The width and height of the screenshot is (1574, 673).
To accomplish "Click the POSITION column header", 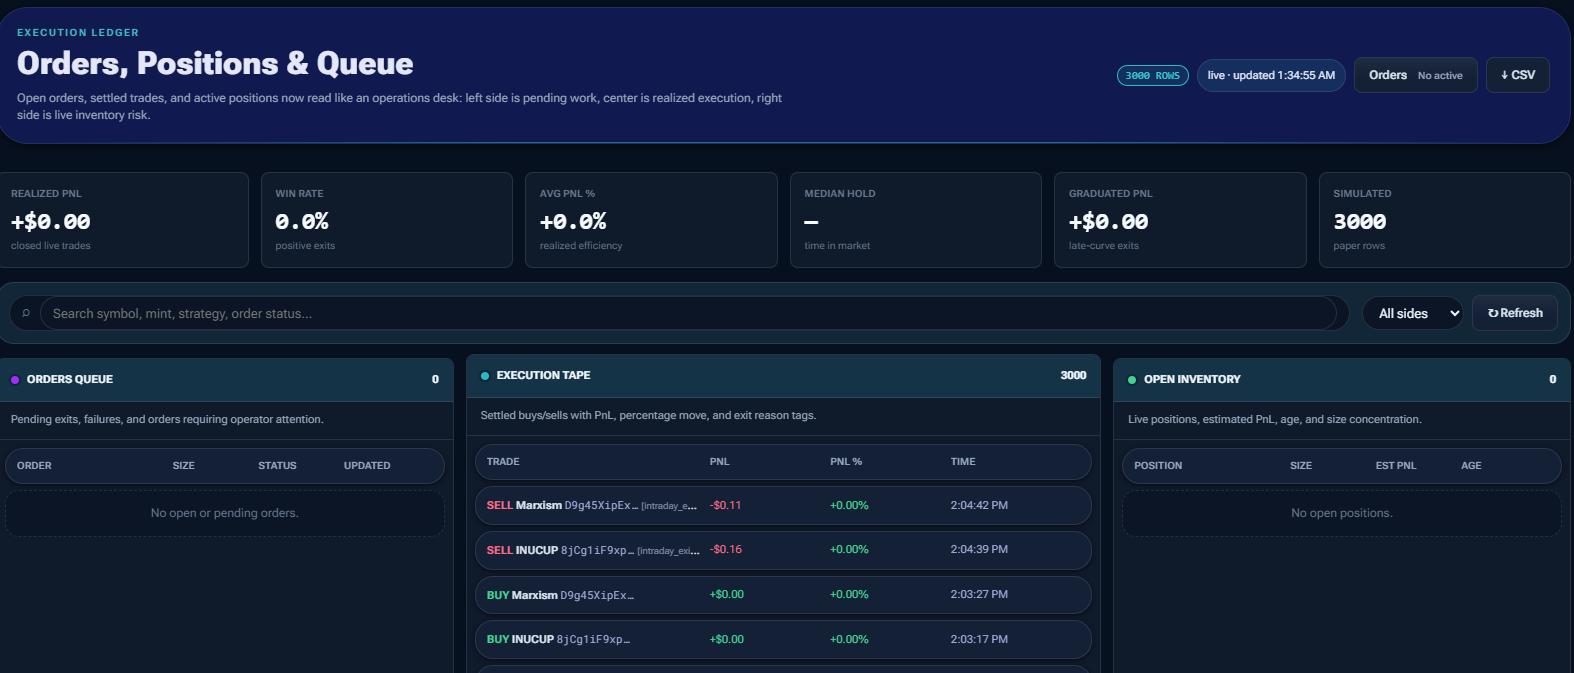I will (x=1158, y=466).
